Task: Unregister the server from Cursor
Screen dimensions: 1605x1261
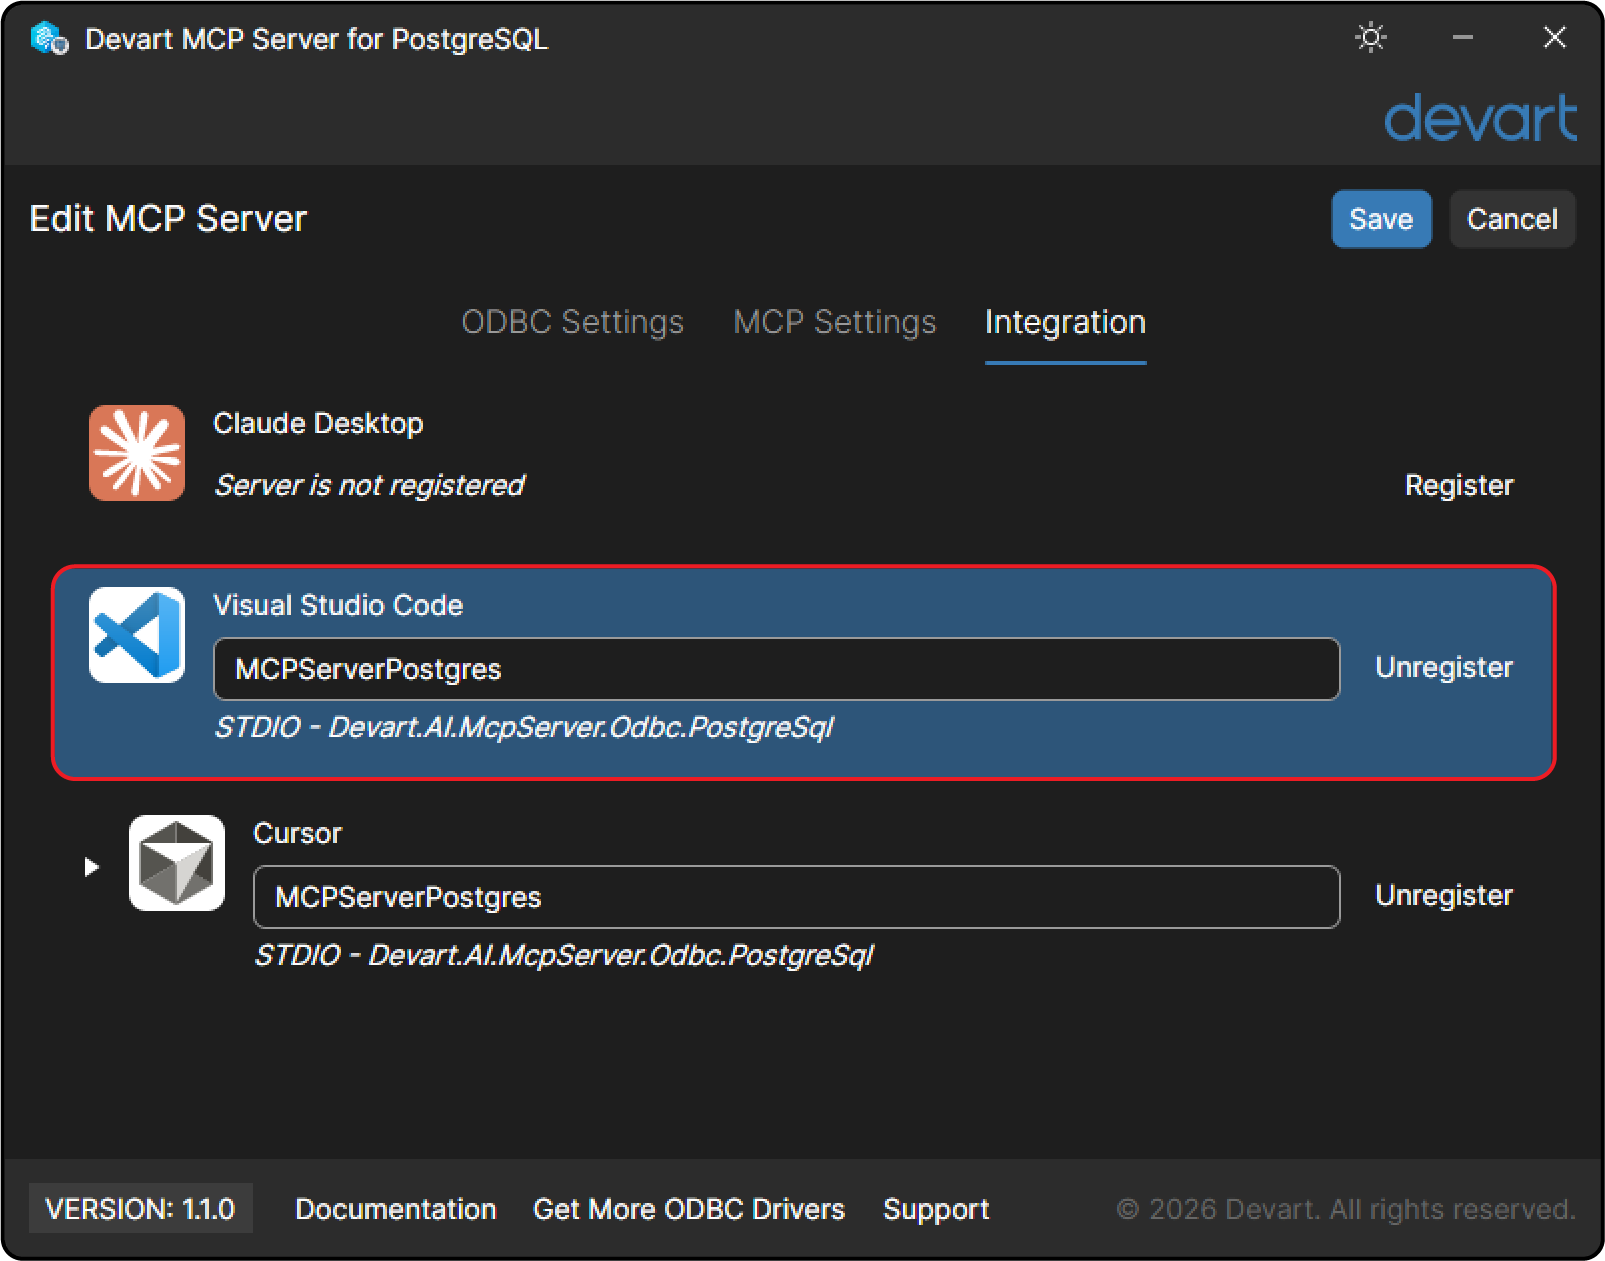Action: tap(1444, 895)
